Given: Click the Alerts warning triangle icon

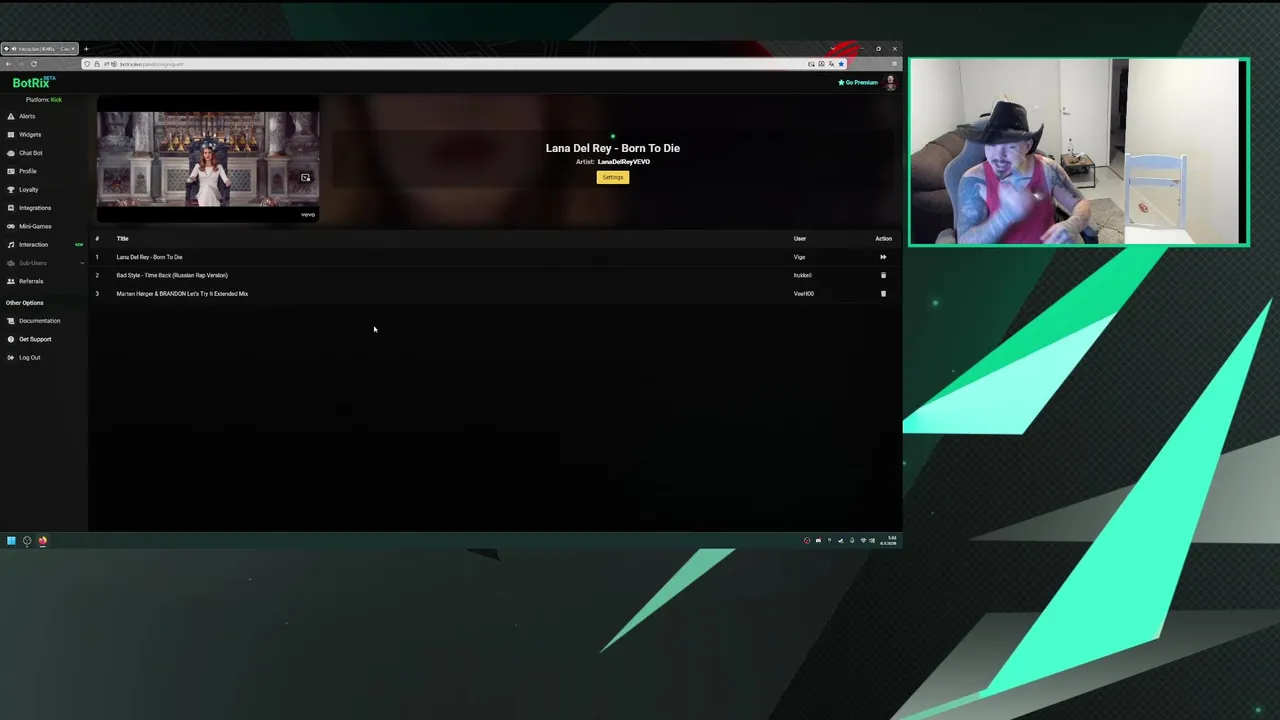Looking at the screenshot, I should [11, 116].
